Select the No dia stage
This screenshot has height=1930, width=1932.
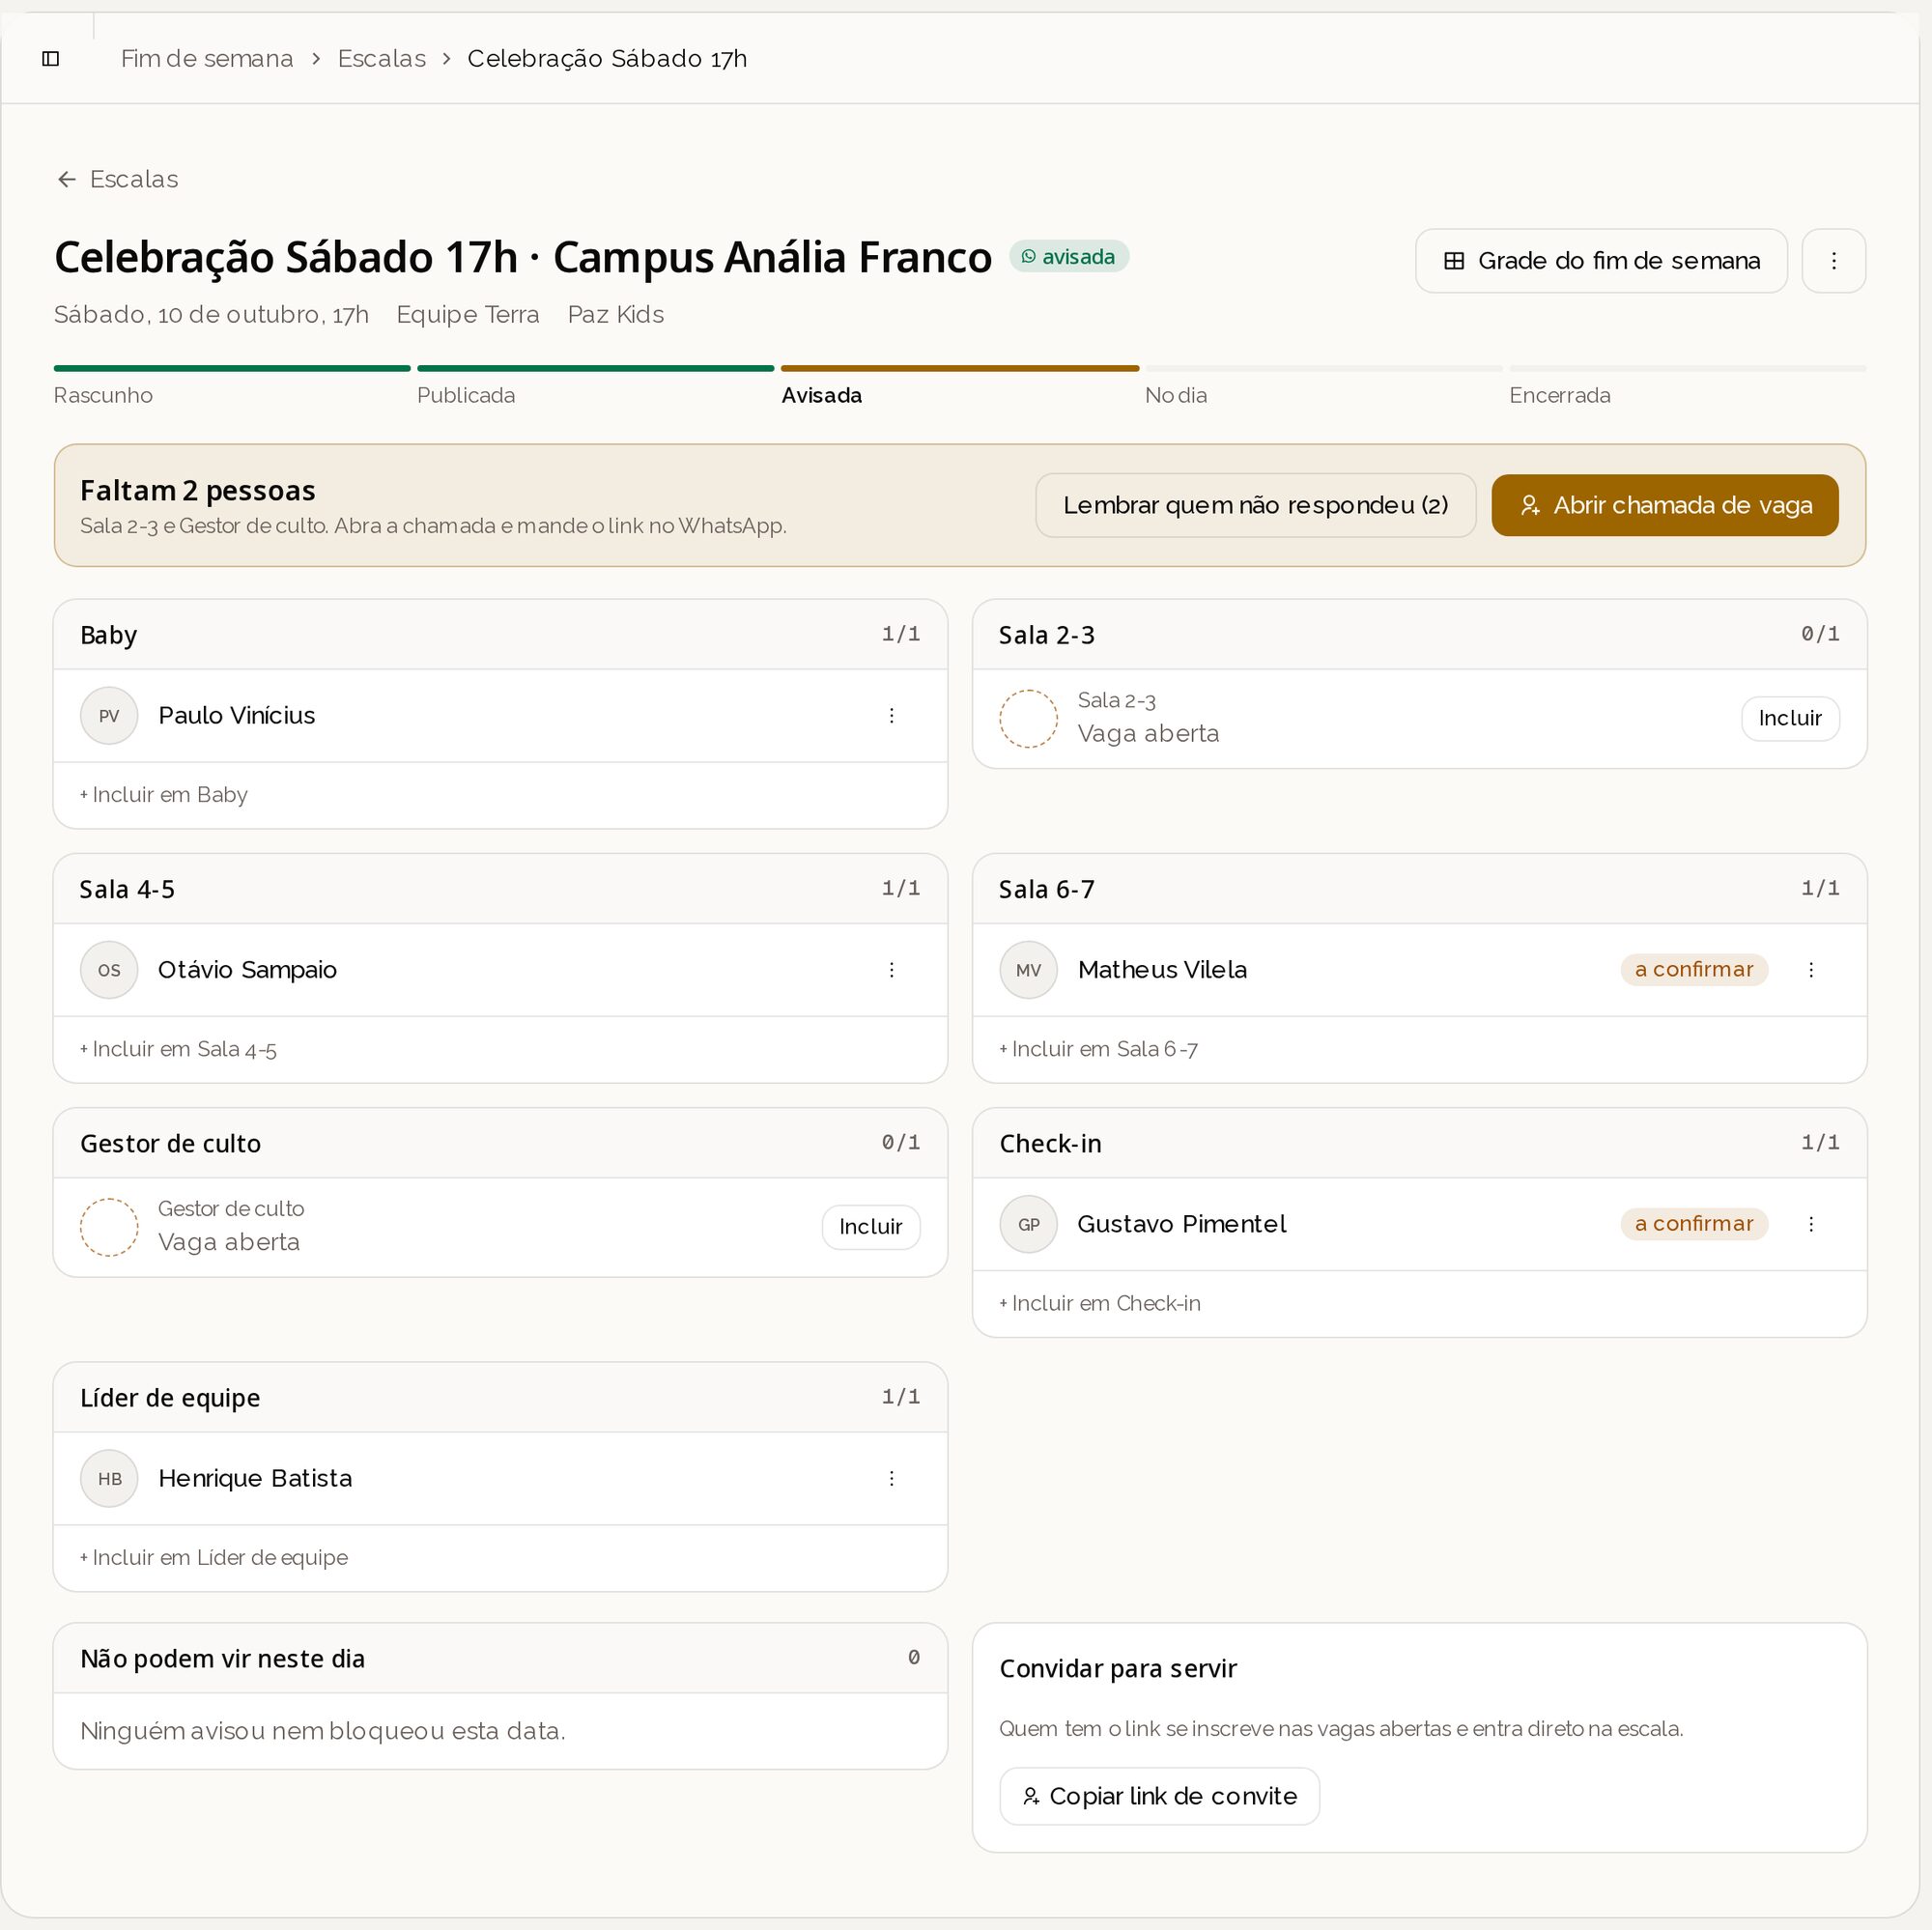pos(1323,385)
